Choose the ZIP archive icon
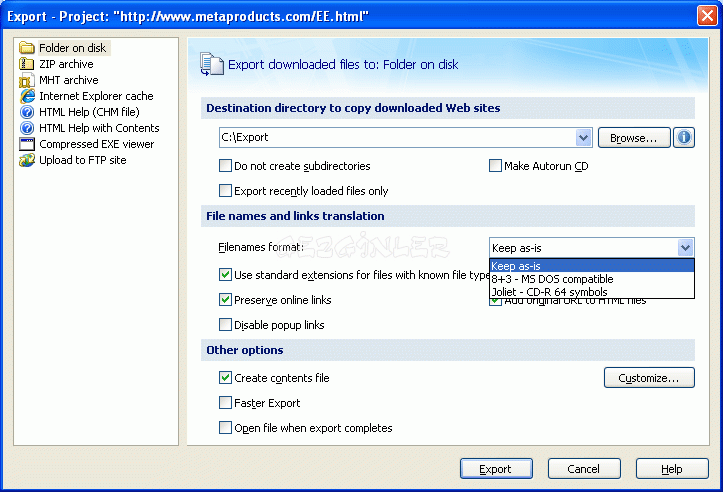Screen dimensions: 723x492 [27, 64]
